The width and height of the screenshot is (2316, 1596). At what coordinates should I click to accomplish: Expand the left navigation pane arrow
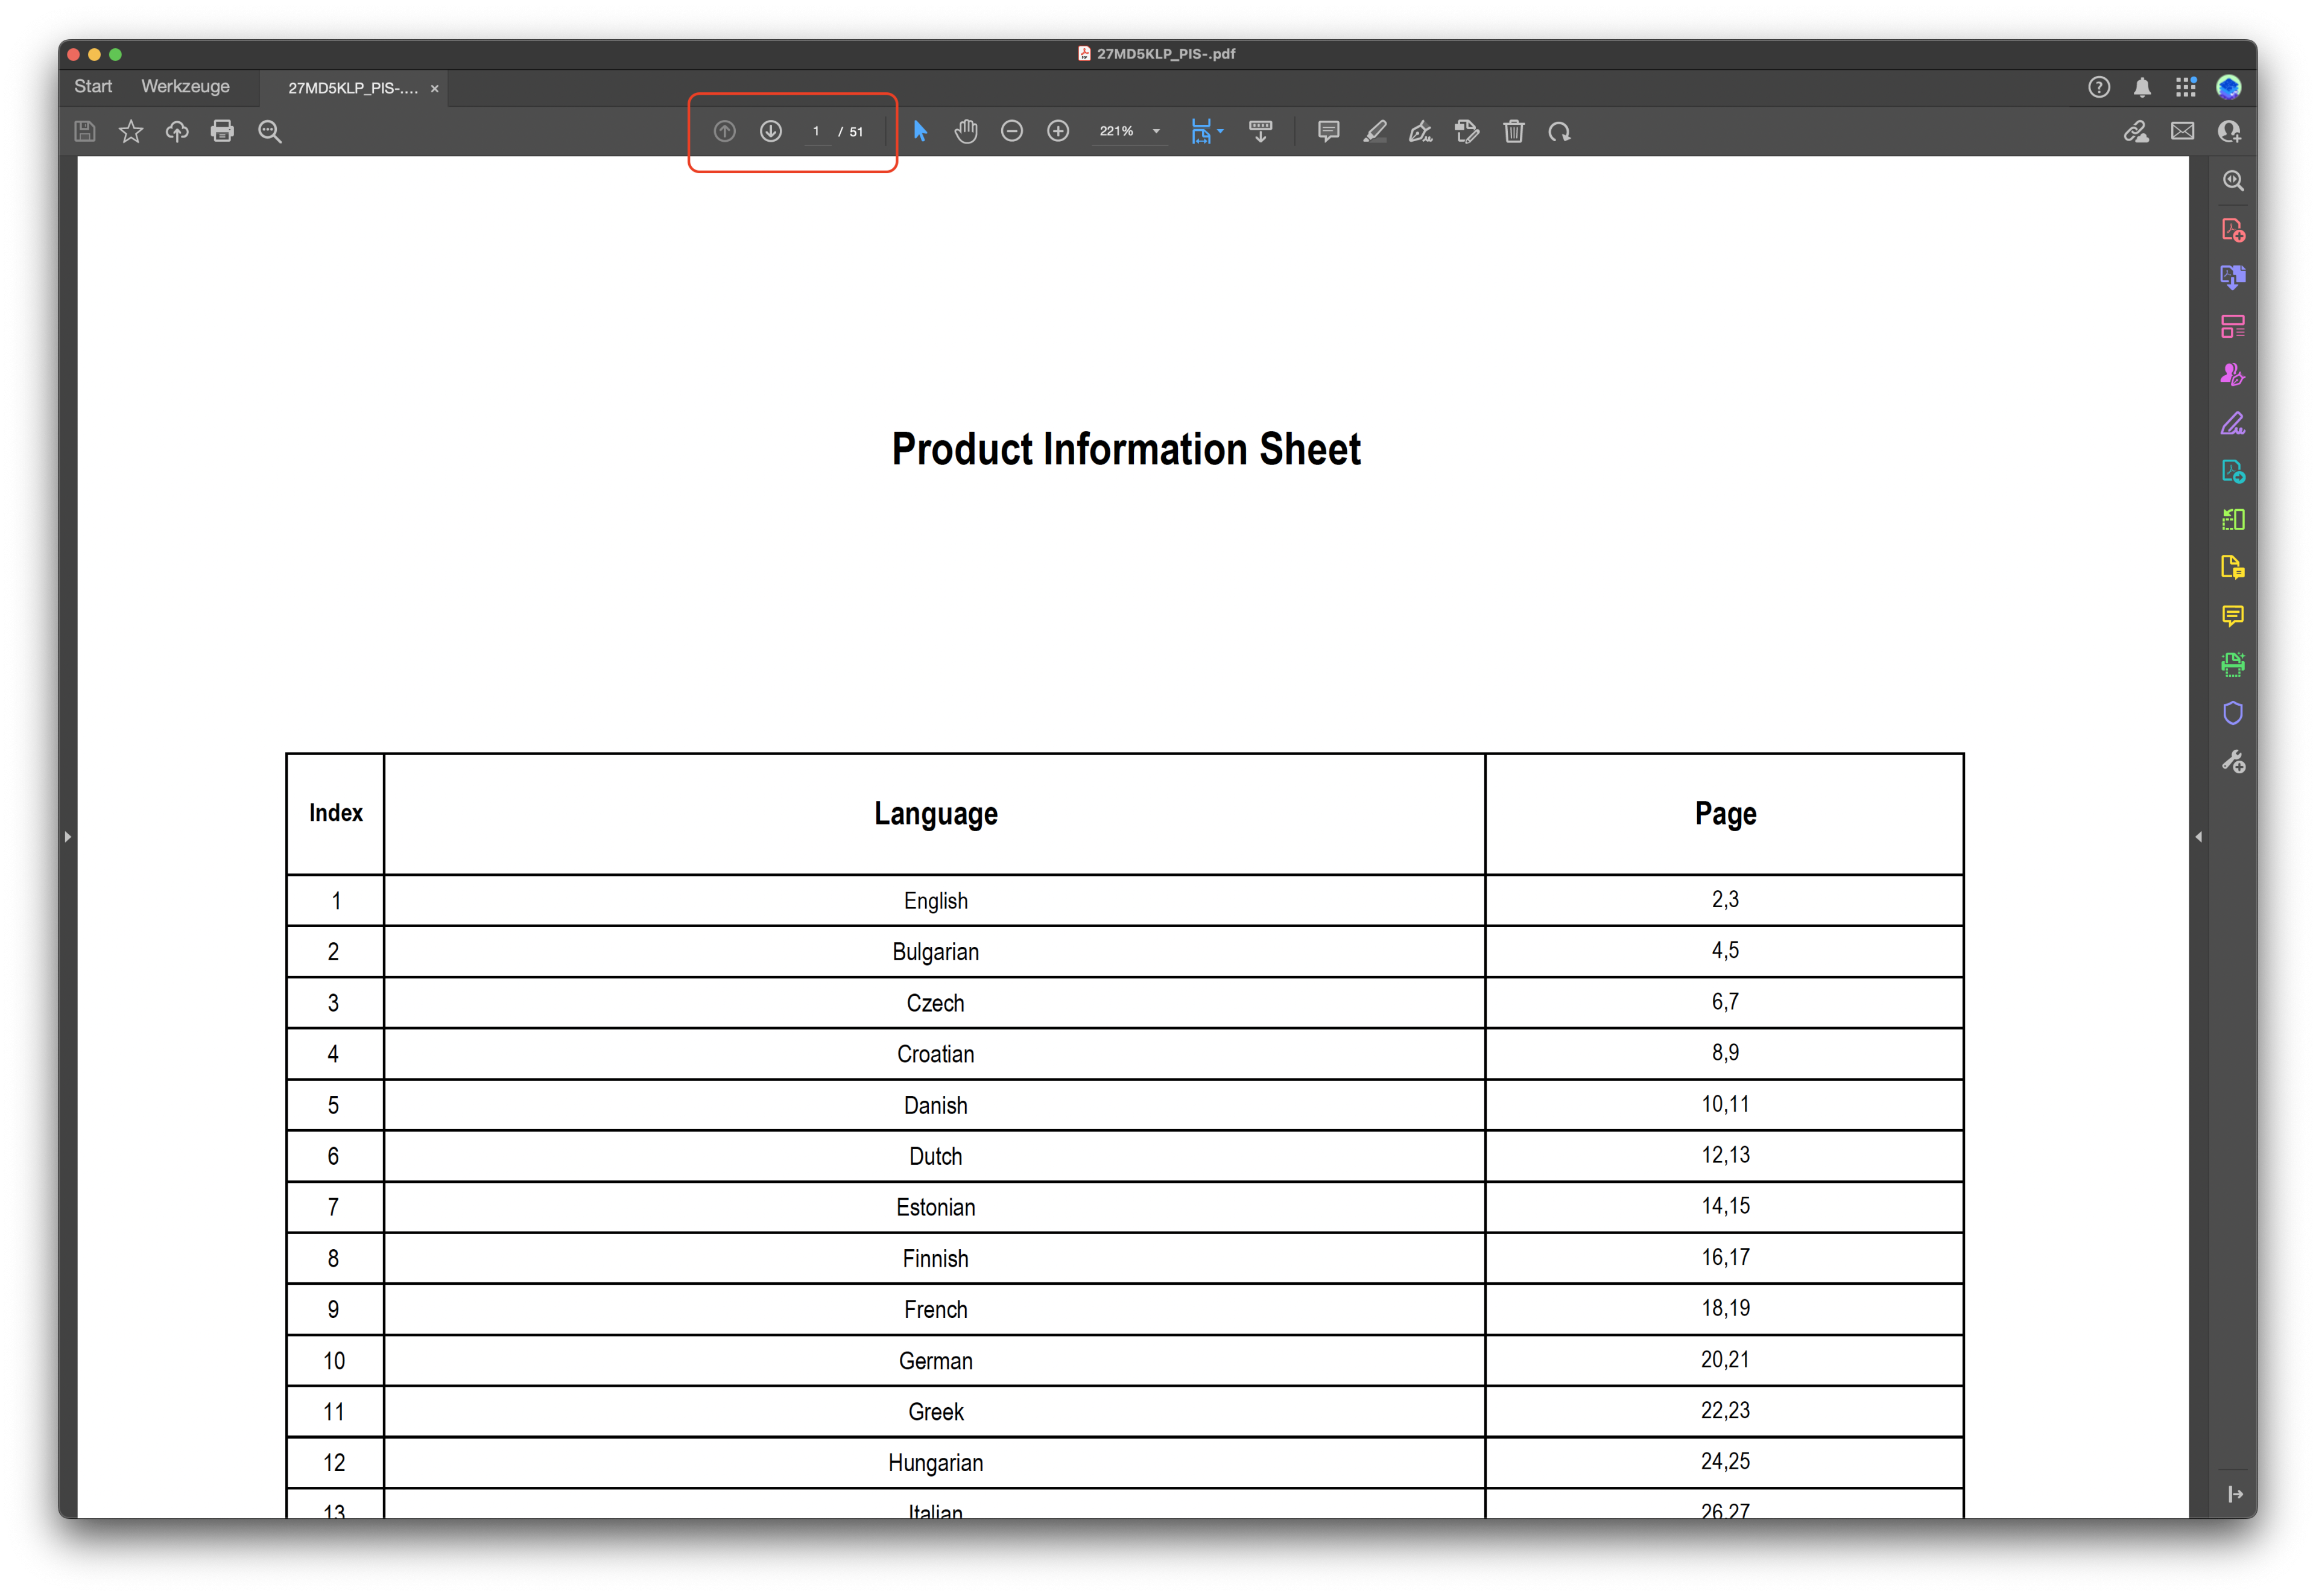coord(68,836)
